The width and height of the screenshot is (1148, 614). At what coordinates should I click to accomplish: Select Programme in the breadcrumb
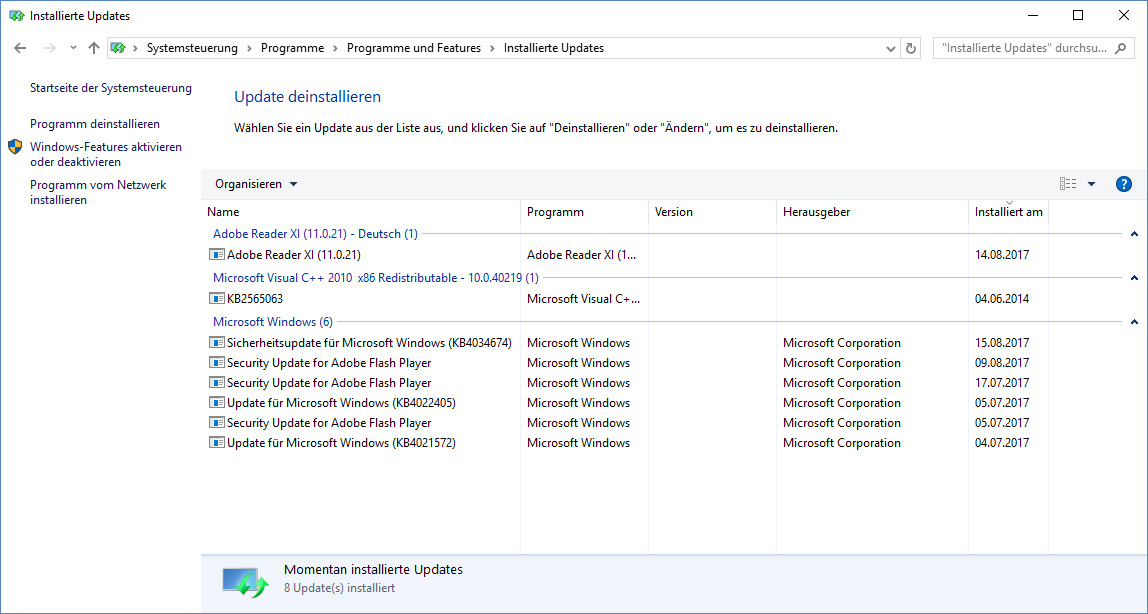click(292, 48)
